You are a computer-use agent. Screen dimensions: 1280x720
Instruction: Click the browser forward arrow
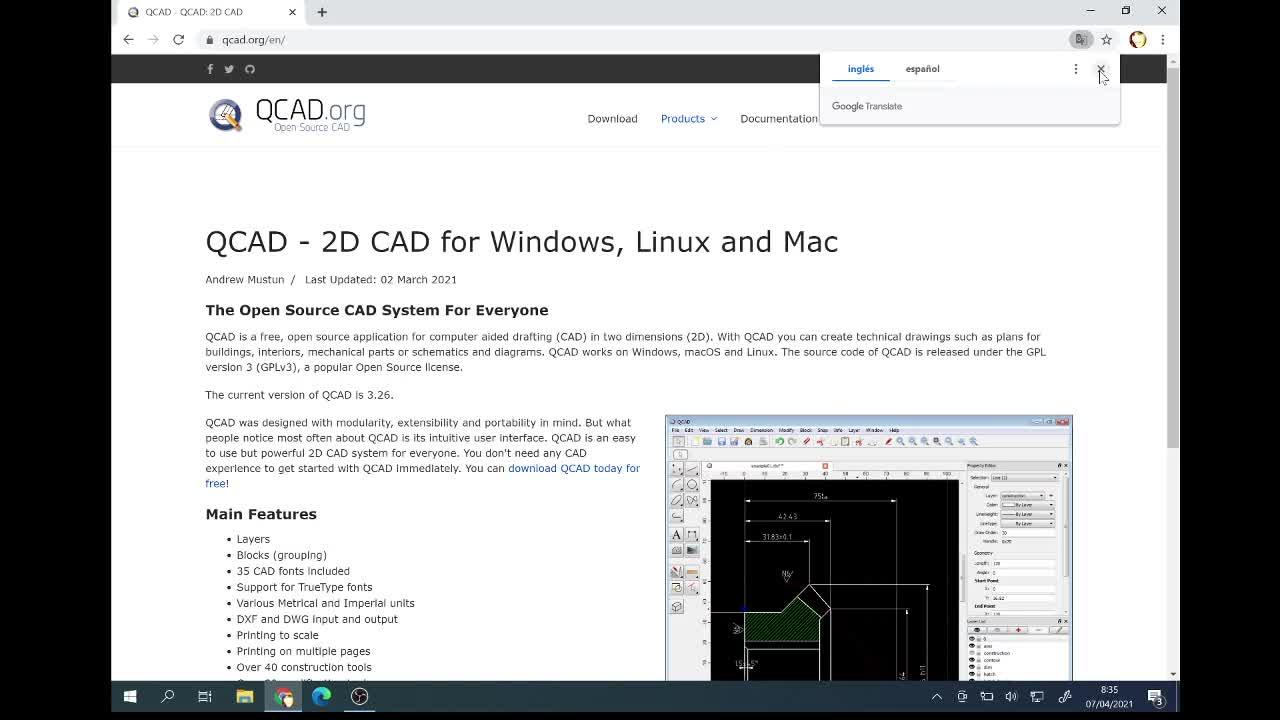coord(153,39)
